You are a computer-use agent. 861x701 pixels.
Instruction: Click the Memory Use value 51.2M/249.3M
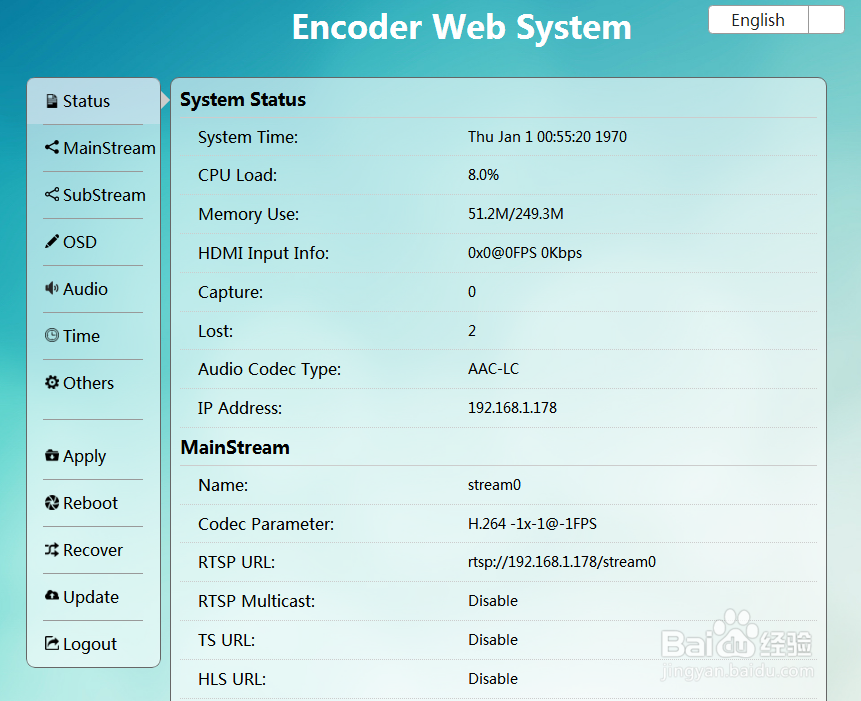tap(516, 214)
